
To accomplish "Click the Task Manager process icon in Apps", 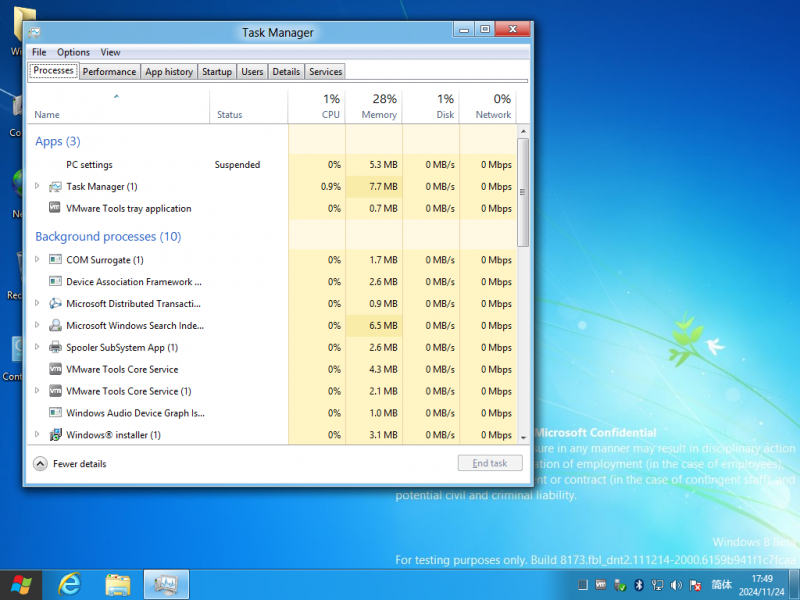I will pyautogui.click(x=55, y=187).
